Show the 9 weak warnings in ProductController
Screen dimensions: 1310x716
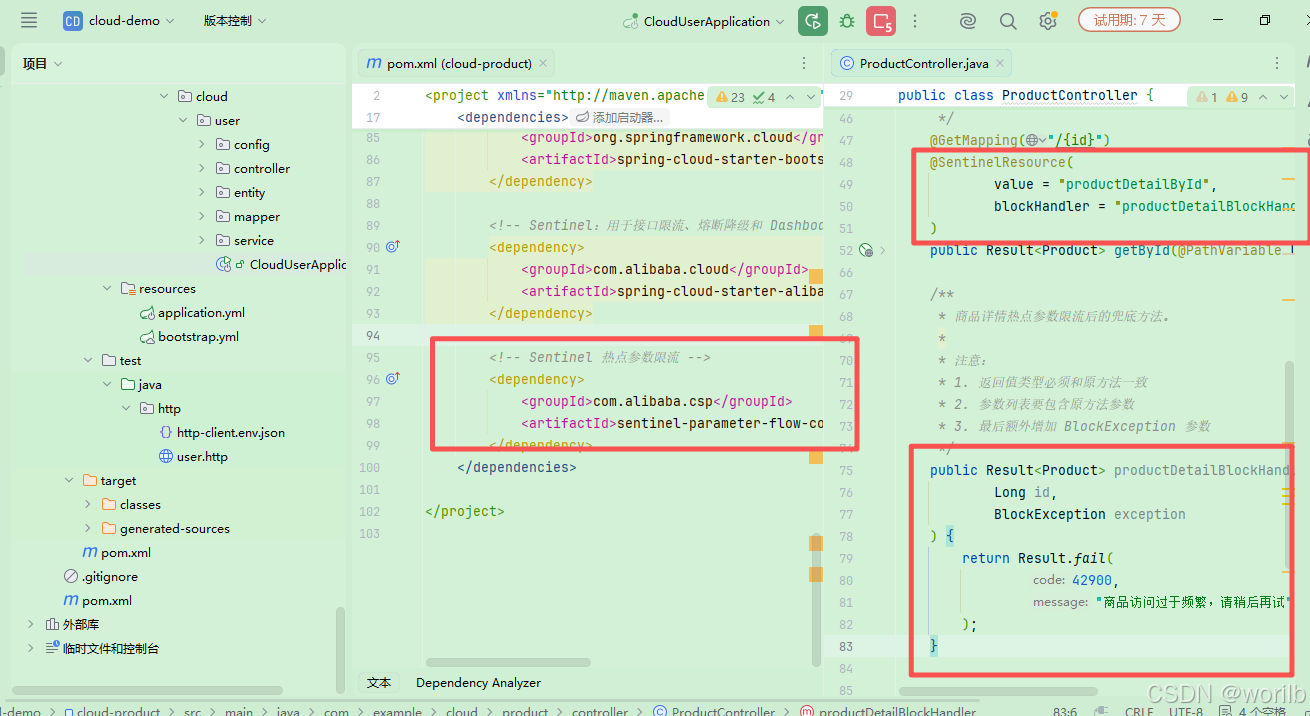(1237, 97)
